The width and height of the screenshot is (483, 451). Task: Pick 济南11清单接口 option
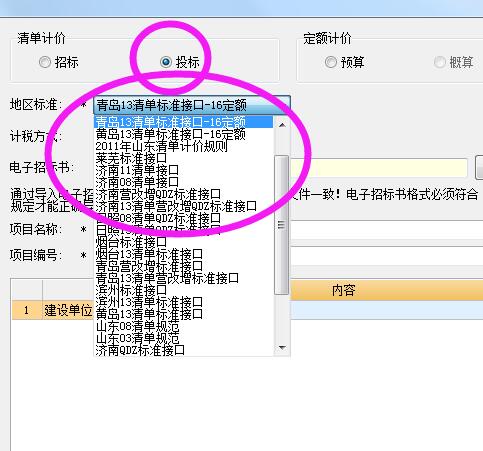click(183, 170)
